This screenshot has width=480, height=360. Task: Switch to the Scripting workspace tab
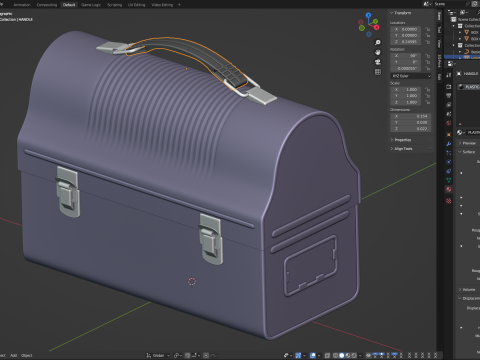pyautogui.click(x=114, y=5)
